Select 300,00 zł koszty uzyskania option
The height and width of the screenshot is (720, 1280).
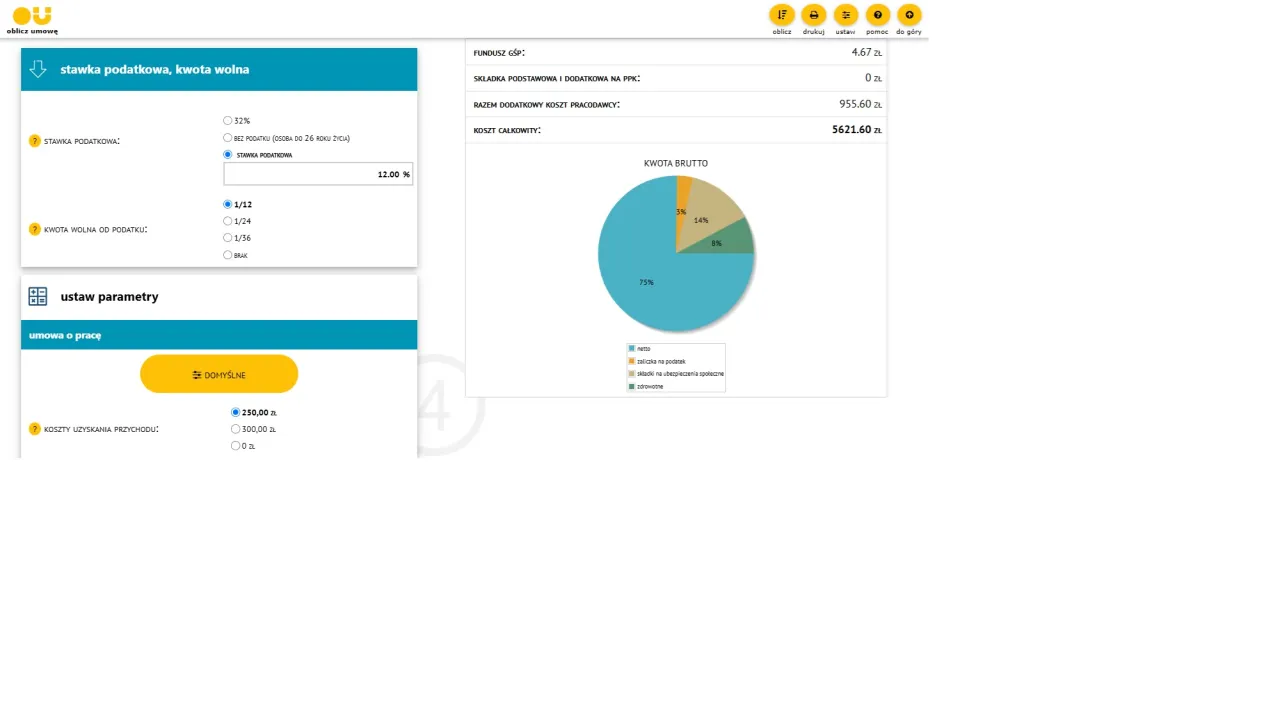(x=236, y=429)
